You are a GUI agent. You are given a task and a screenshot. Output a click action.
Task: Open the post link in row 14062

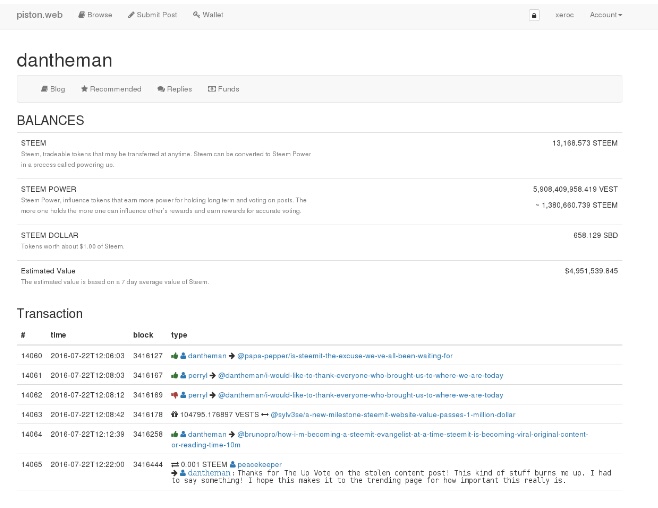pyautogui.click(x=360, y=395)
